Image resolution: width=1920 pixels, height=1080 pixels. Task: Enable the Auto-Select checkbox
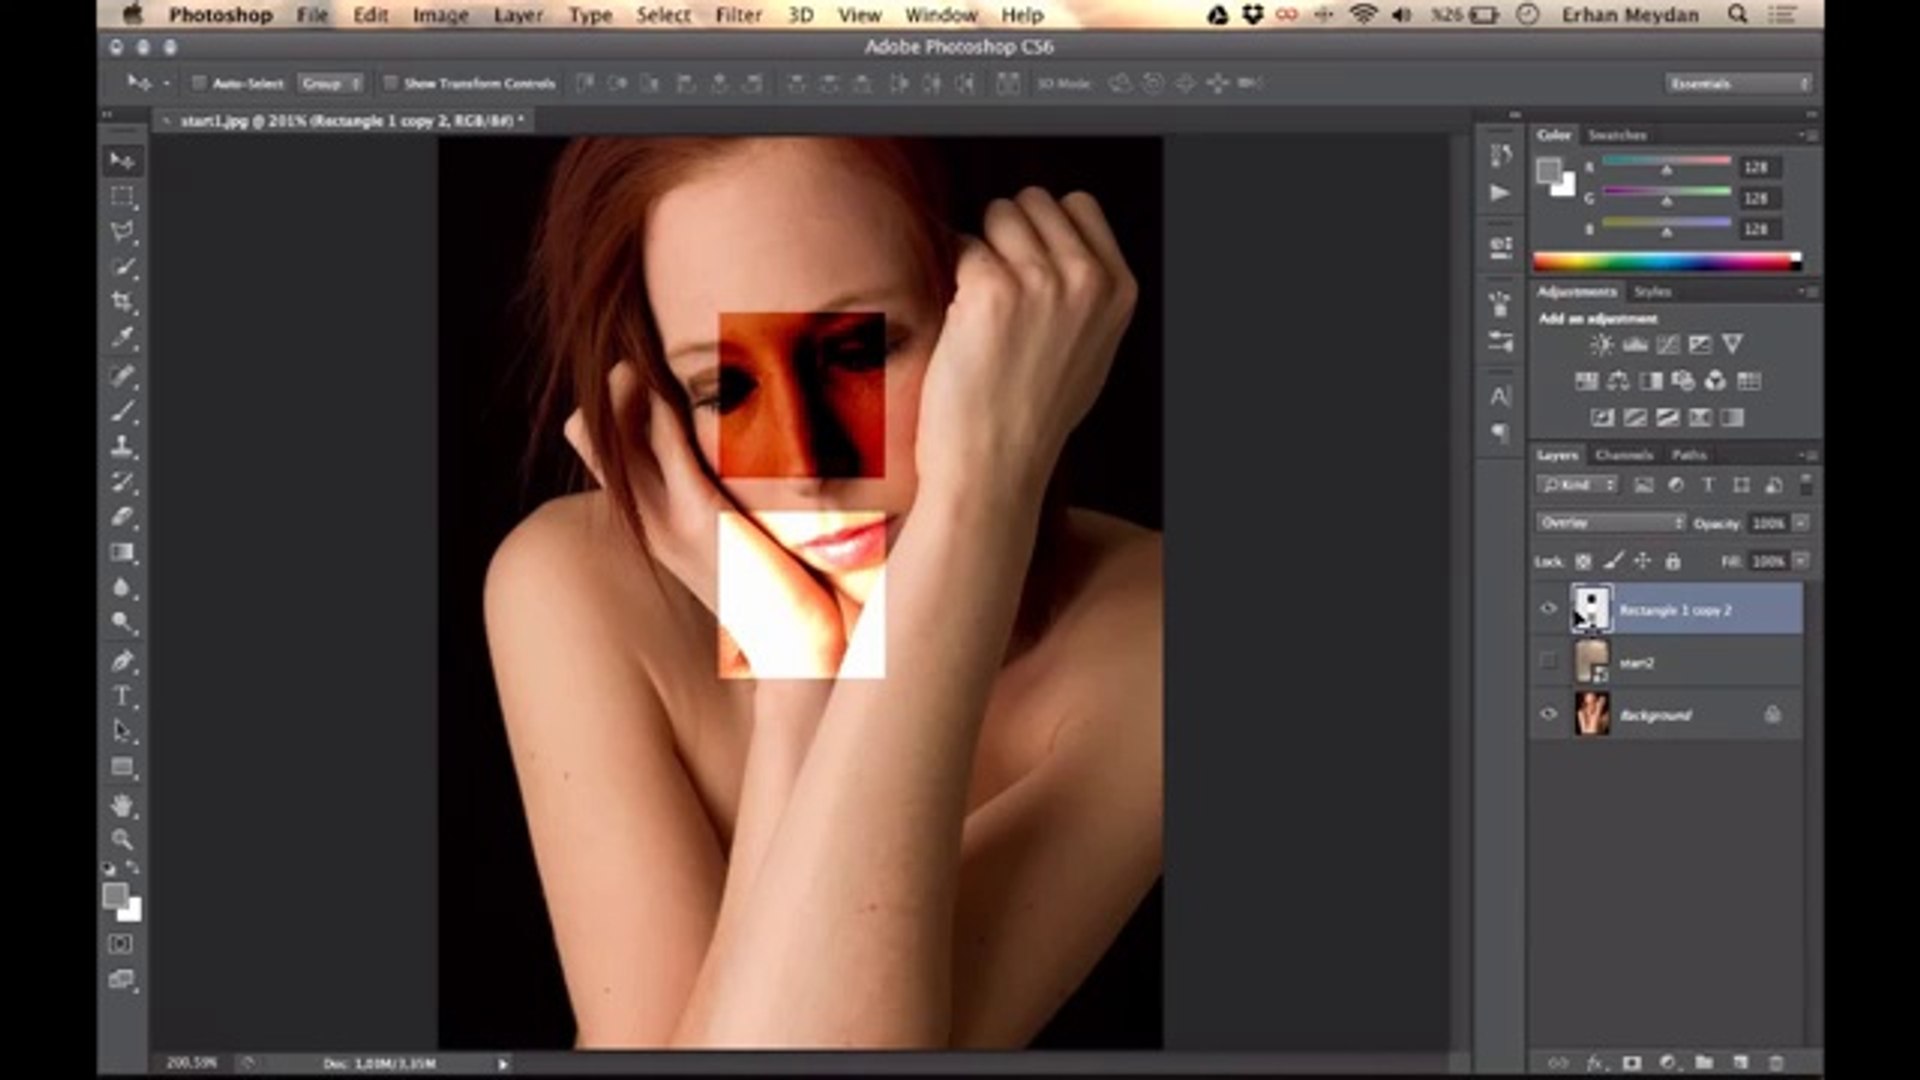(199, 83)
